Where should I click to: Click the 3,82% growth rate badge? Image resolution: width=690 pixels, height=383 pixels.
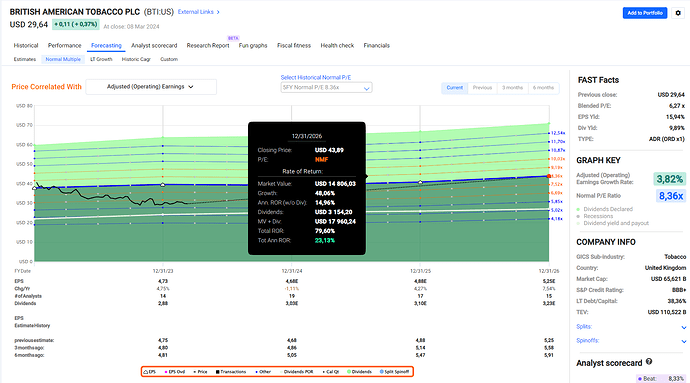click(x=669, y=179)
